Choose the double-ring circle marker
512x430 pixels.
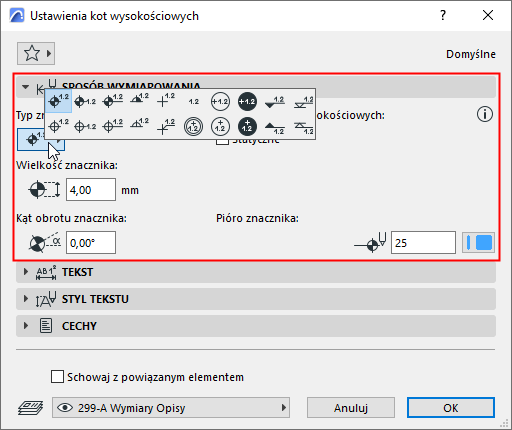point(193,126)
